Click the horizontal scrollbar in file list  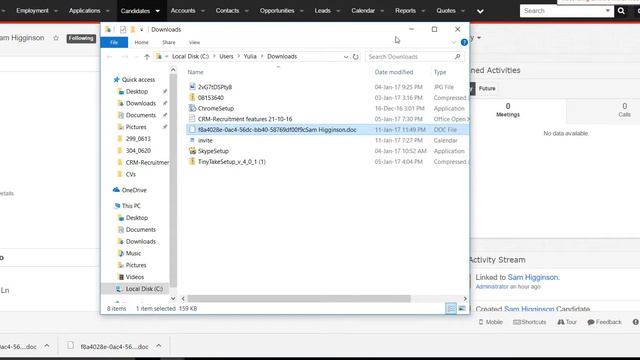click(x=299, y=299)
